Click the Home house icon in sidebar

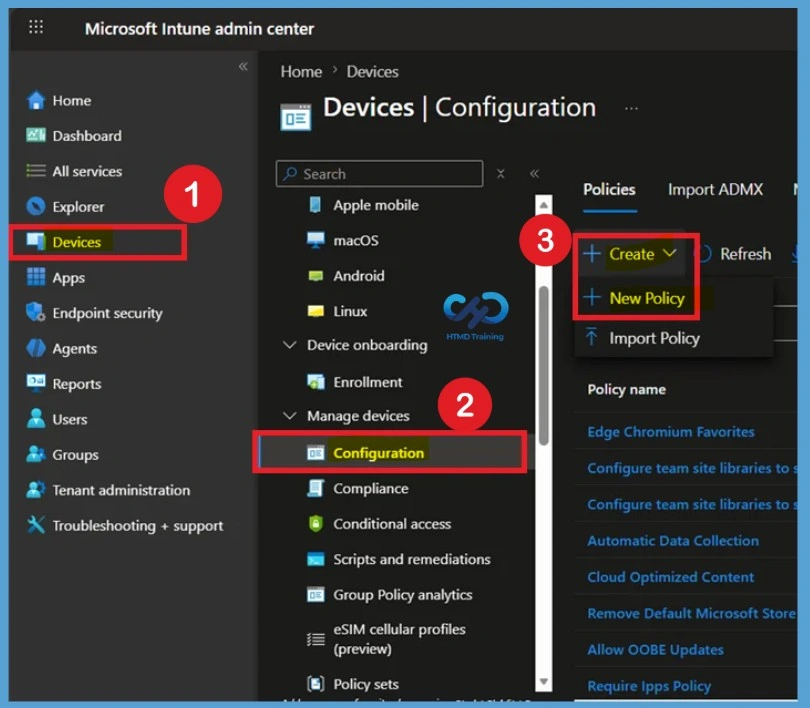(x=36, y=100)
